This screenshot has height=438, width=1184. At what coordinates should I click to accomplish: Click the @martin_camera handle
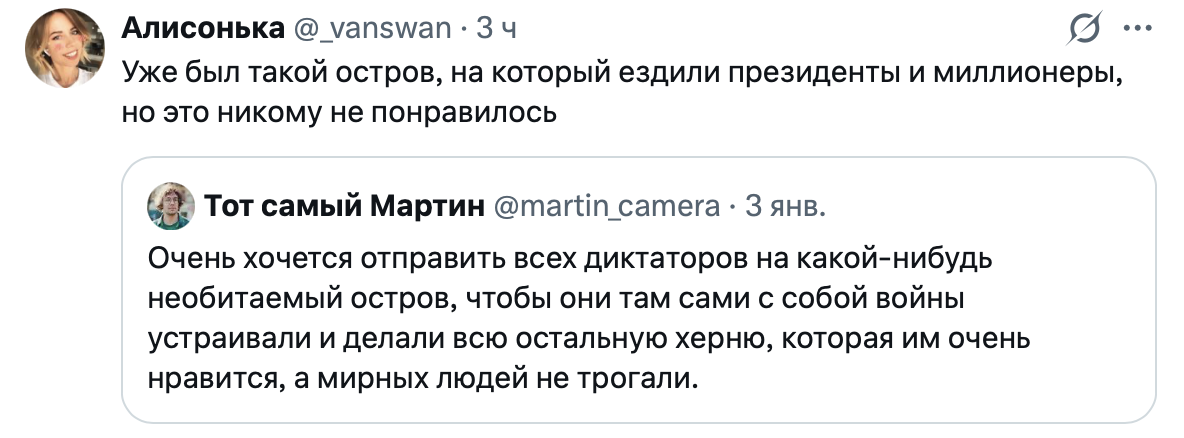606,206
